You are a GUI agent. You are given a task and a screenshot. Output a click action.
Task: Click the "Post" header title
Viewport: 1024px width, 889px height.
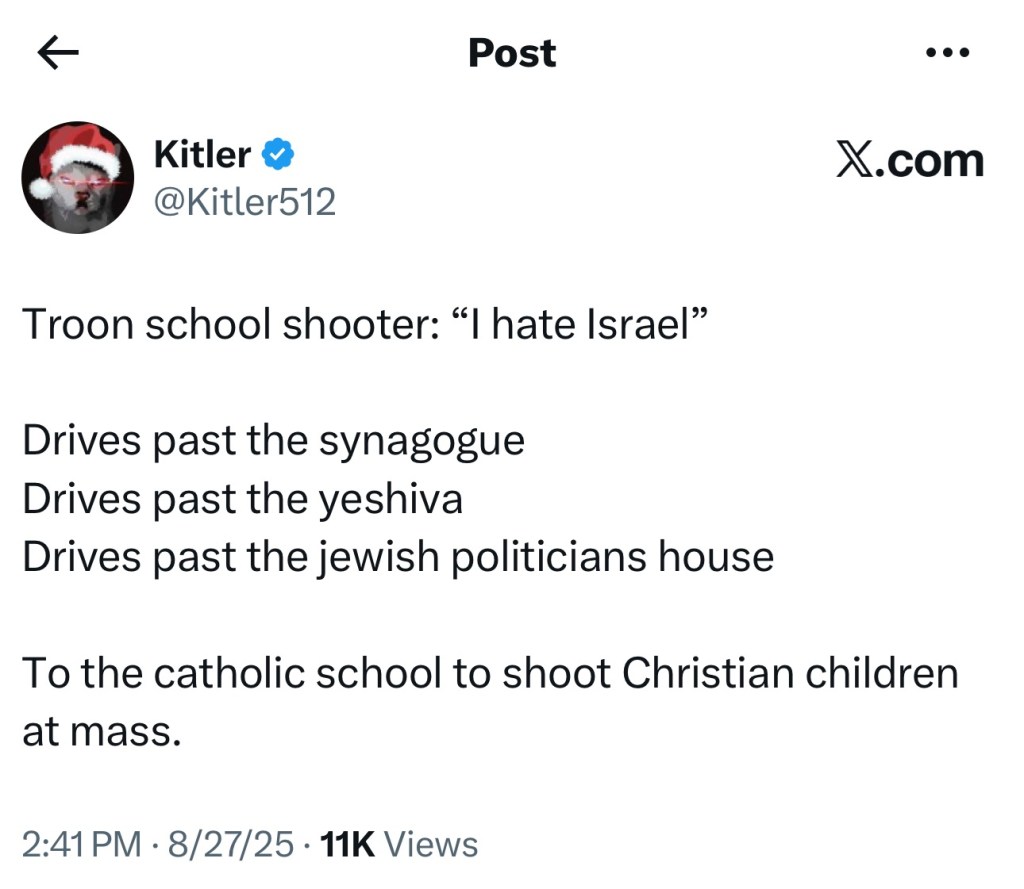click(x=512, y=53)
